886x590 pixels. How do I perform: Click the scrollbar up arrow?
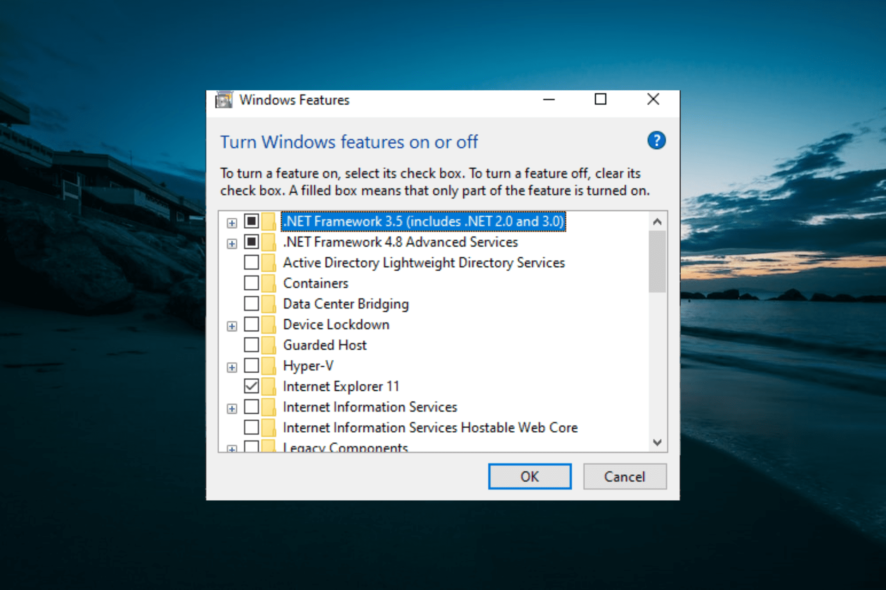point(657,222)
